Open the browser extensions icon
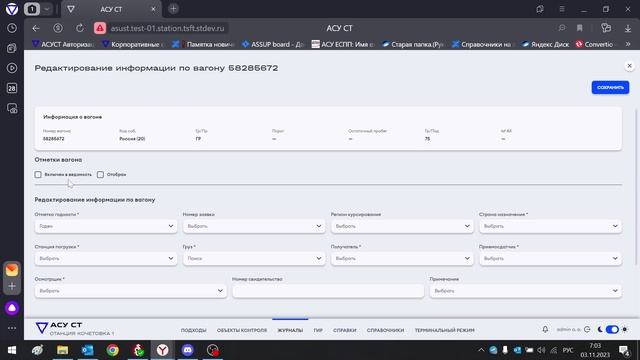 (x=606, y=28)
